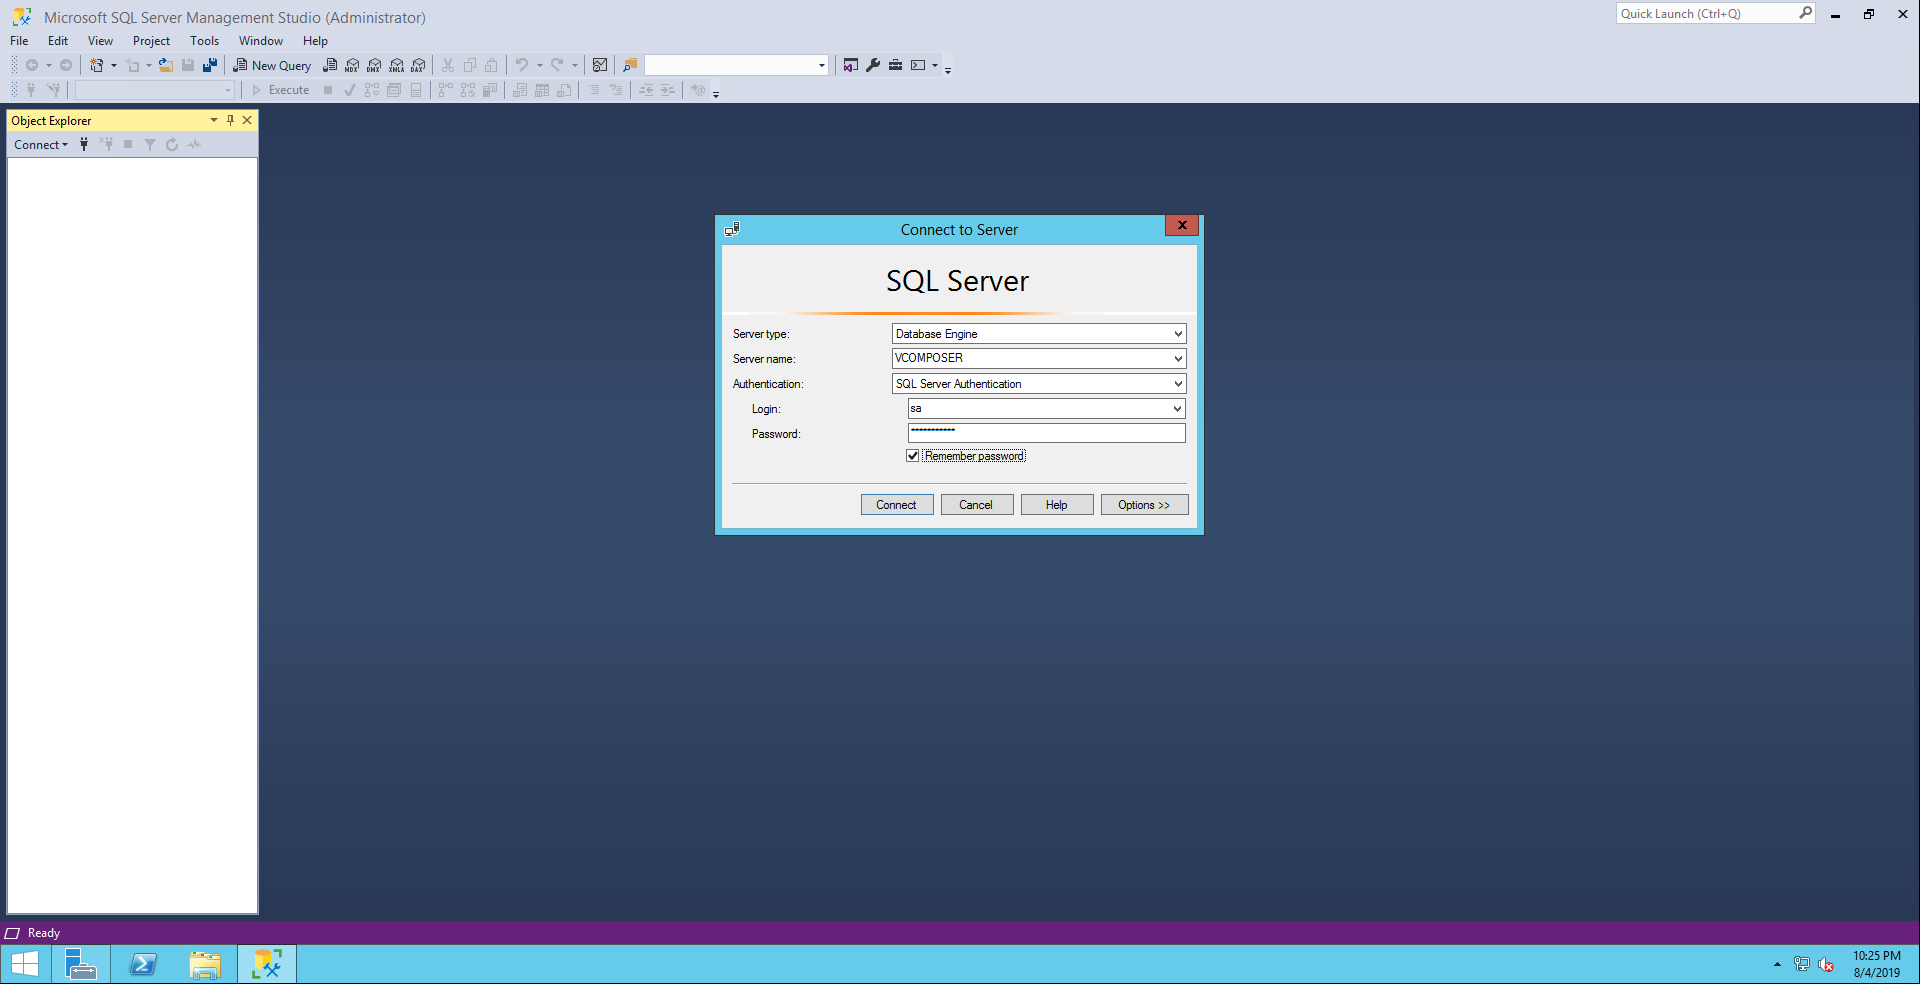Click the DAX query icon
The width and height of the screenshot is (1920, 984).
point(418,65)
